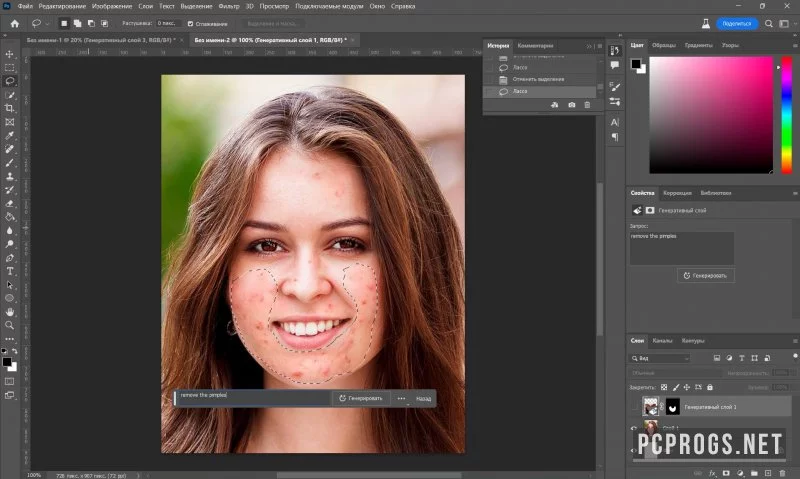Add layer mask at Layers panel bottom
Screen dimensions: 800x479
(726, 473)
